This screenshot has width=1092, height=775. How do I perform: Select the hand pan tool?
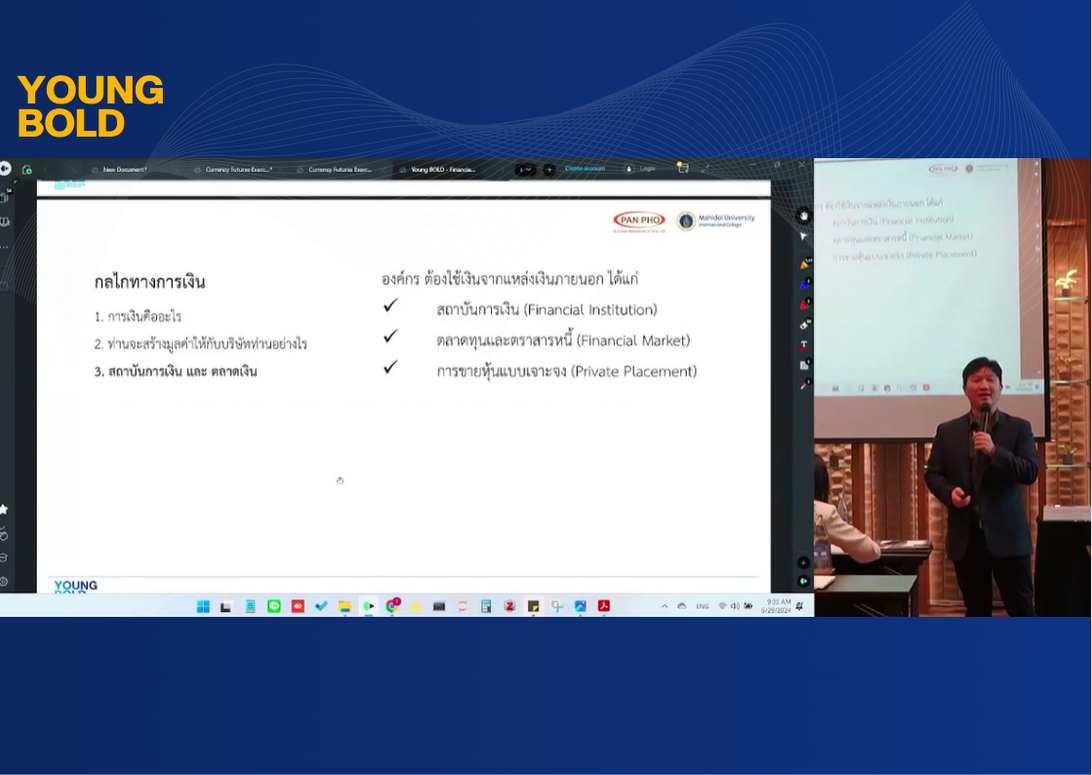point(804,216)
